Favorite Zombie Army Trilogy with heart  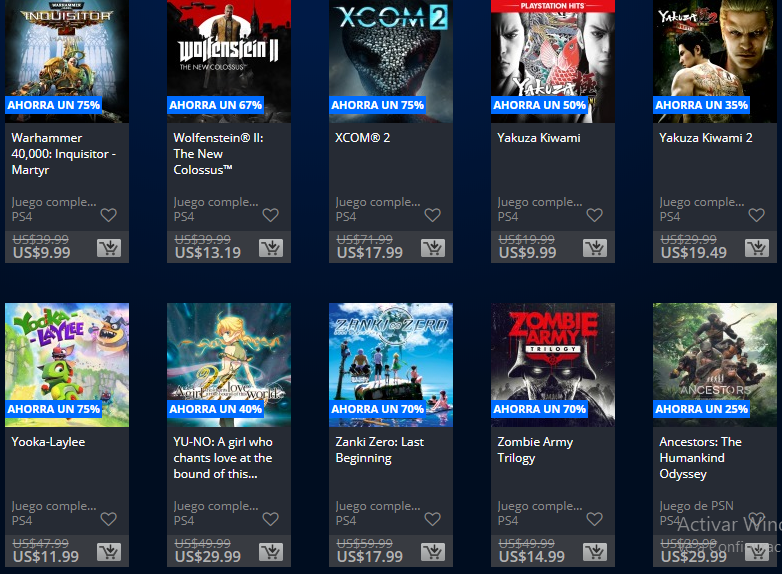click(594, 519)
